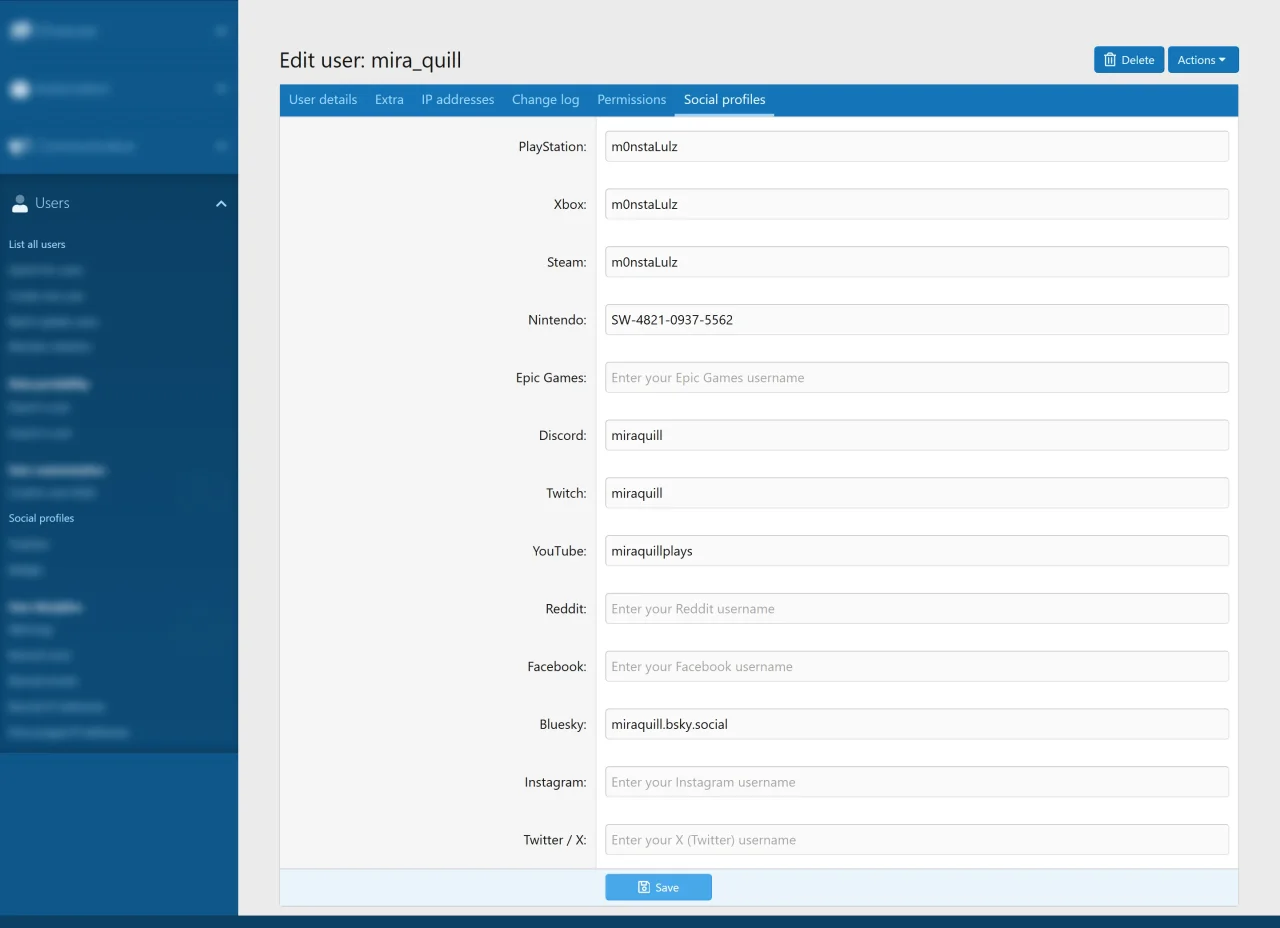Click the empty Reddit username field

point(917,609)
